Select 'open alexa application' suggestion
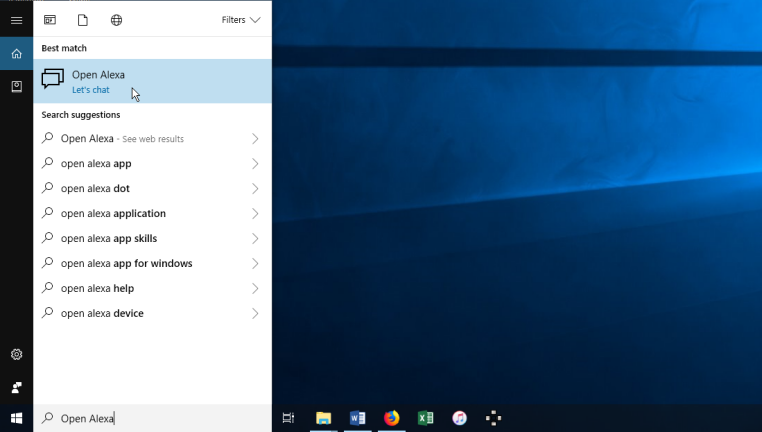The image size is (762, 432). 153,213
